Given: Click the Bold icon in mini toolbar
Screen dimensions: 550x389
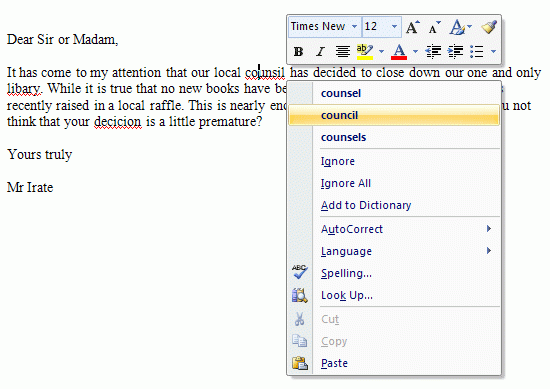Looking at the screenshot, I should click(299, 52).
